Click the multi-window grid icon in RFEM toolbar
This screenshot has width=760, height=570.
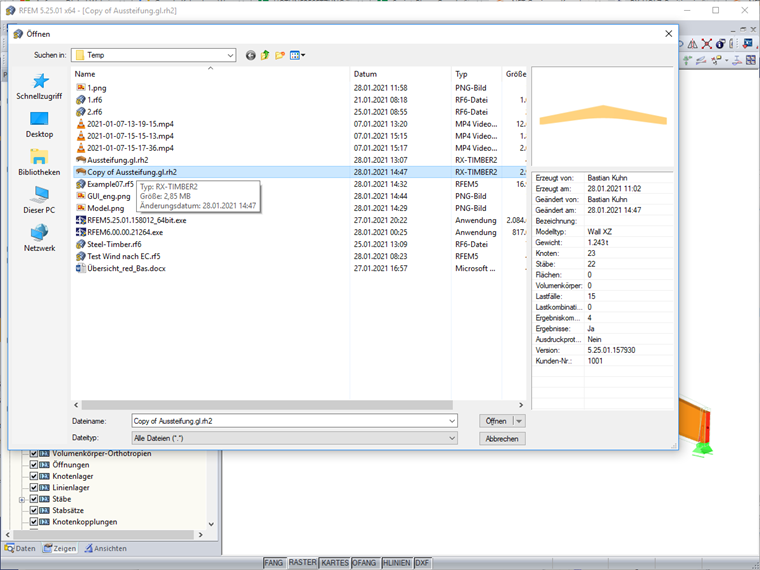(x=751, y=60)
